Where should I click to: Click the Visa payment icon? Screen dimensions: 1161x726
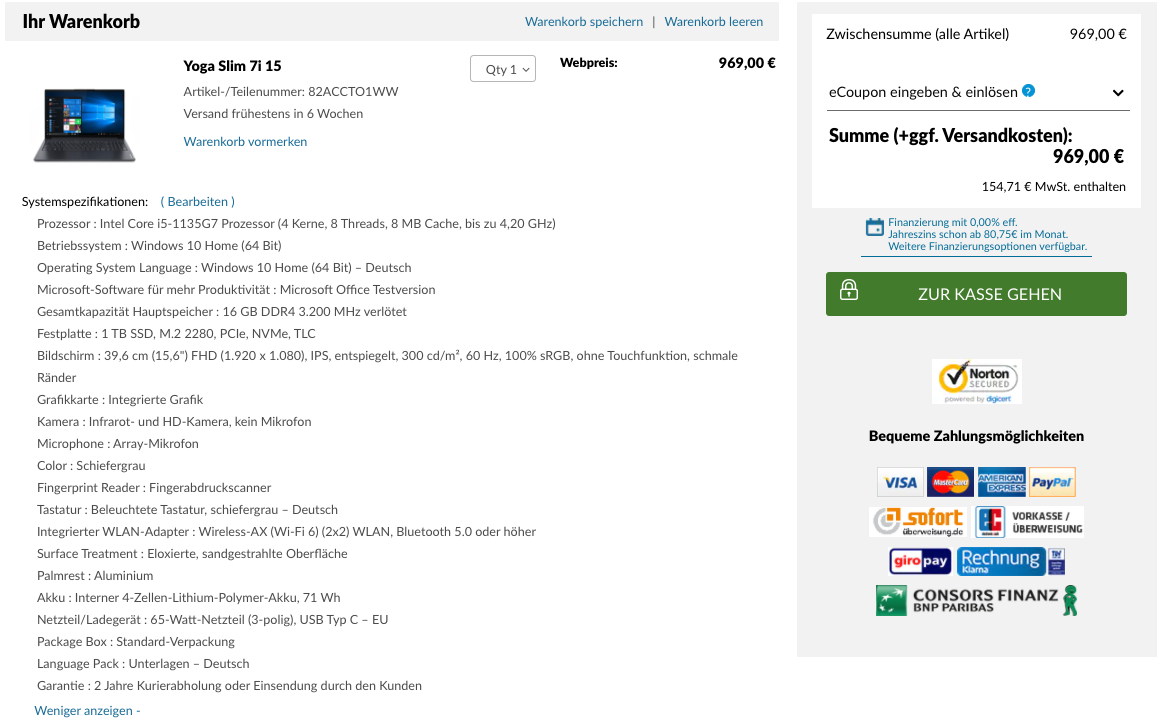click(x=900, y=483)
